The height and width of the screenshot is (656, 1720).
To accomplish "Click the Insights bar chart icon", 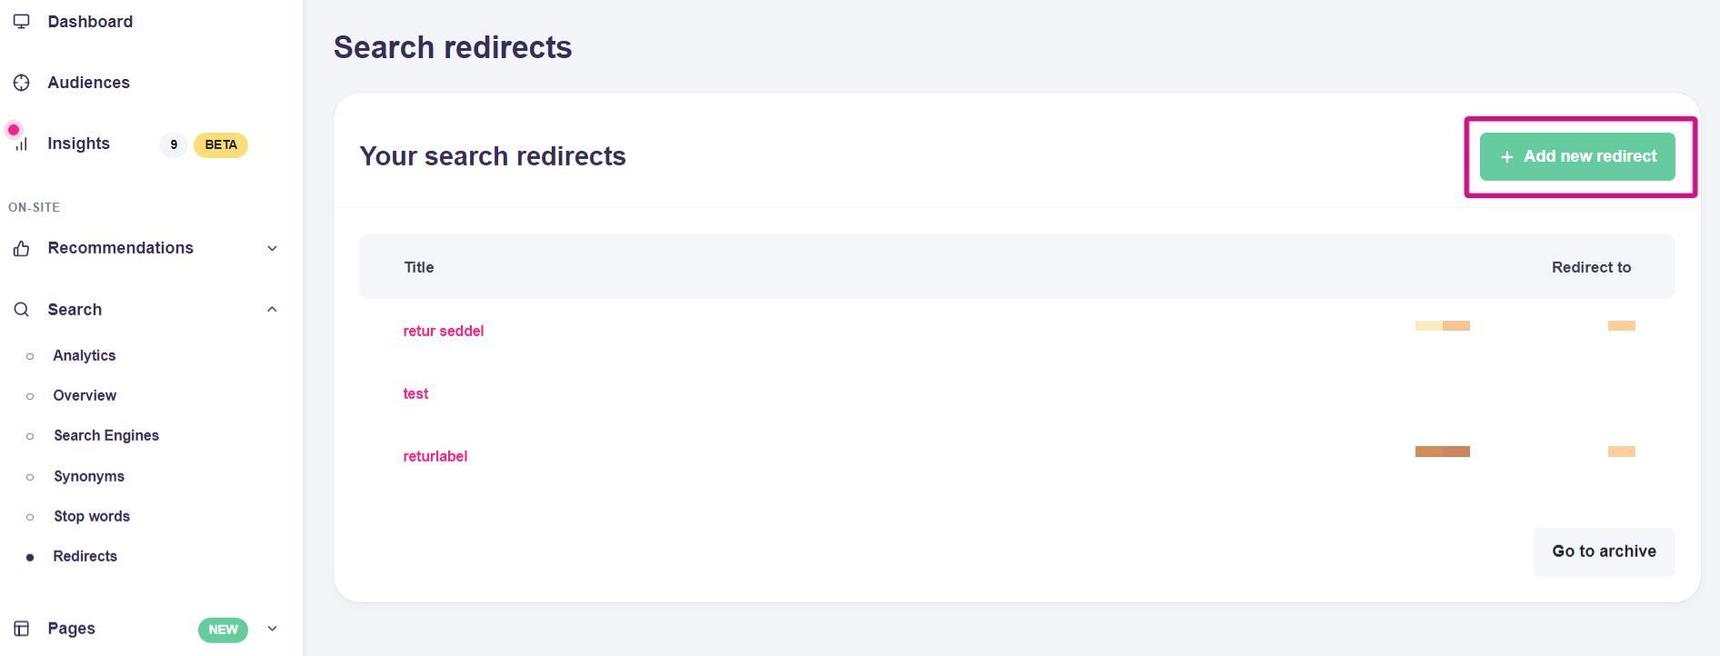I will 21,144.
